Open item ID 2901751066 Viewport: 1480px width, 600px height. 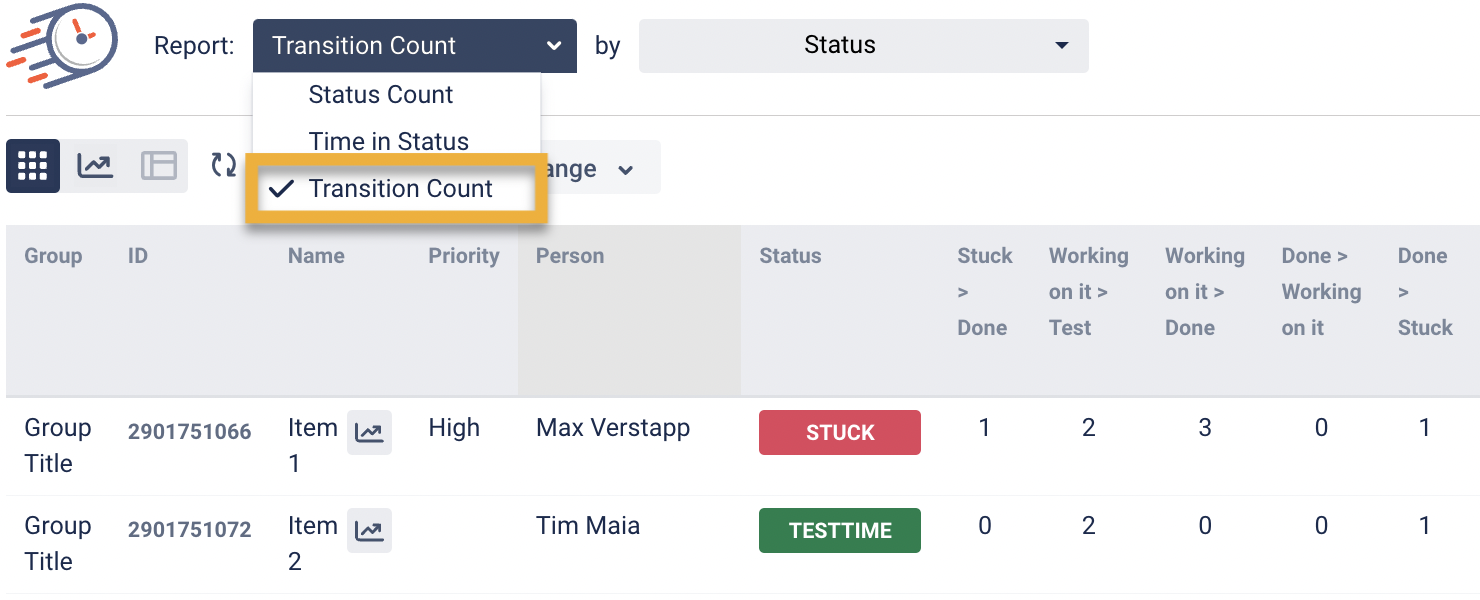coord(189,432)
